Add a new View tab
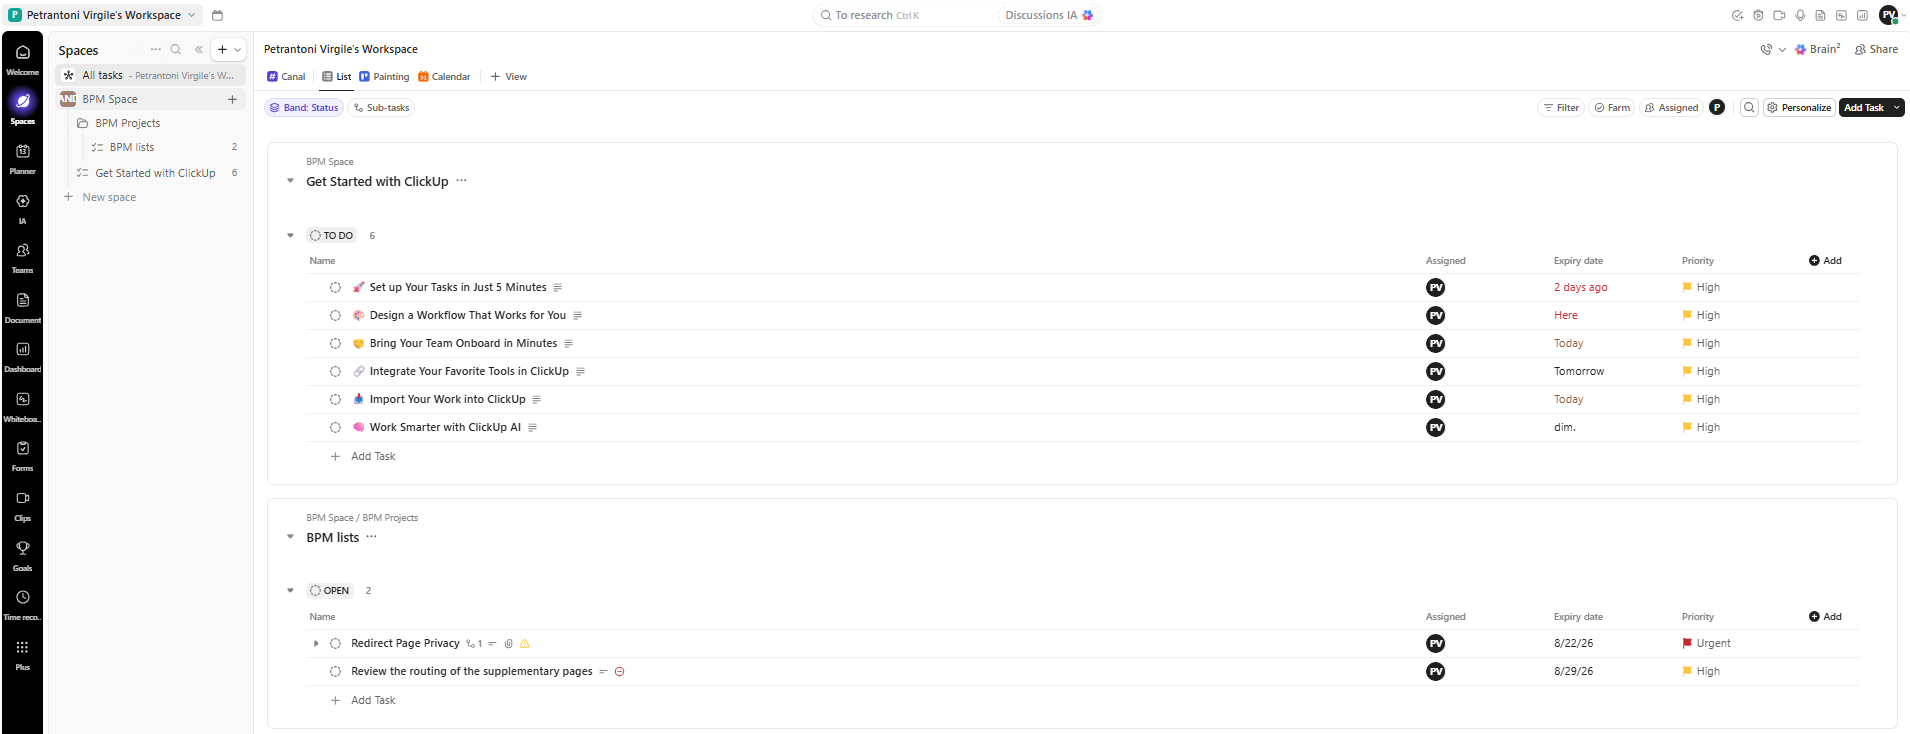Screen dimensions: 1910x734 tap(509, 76)
